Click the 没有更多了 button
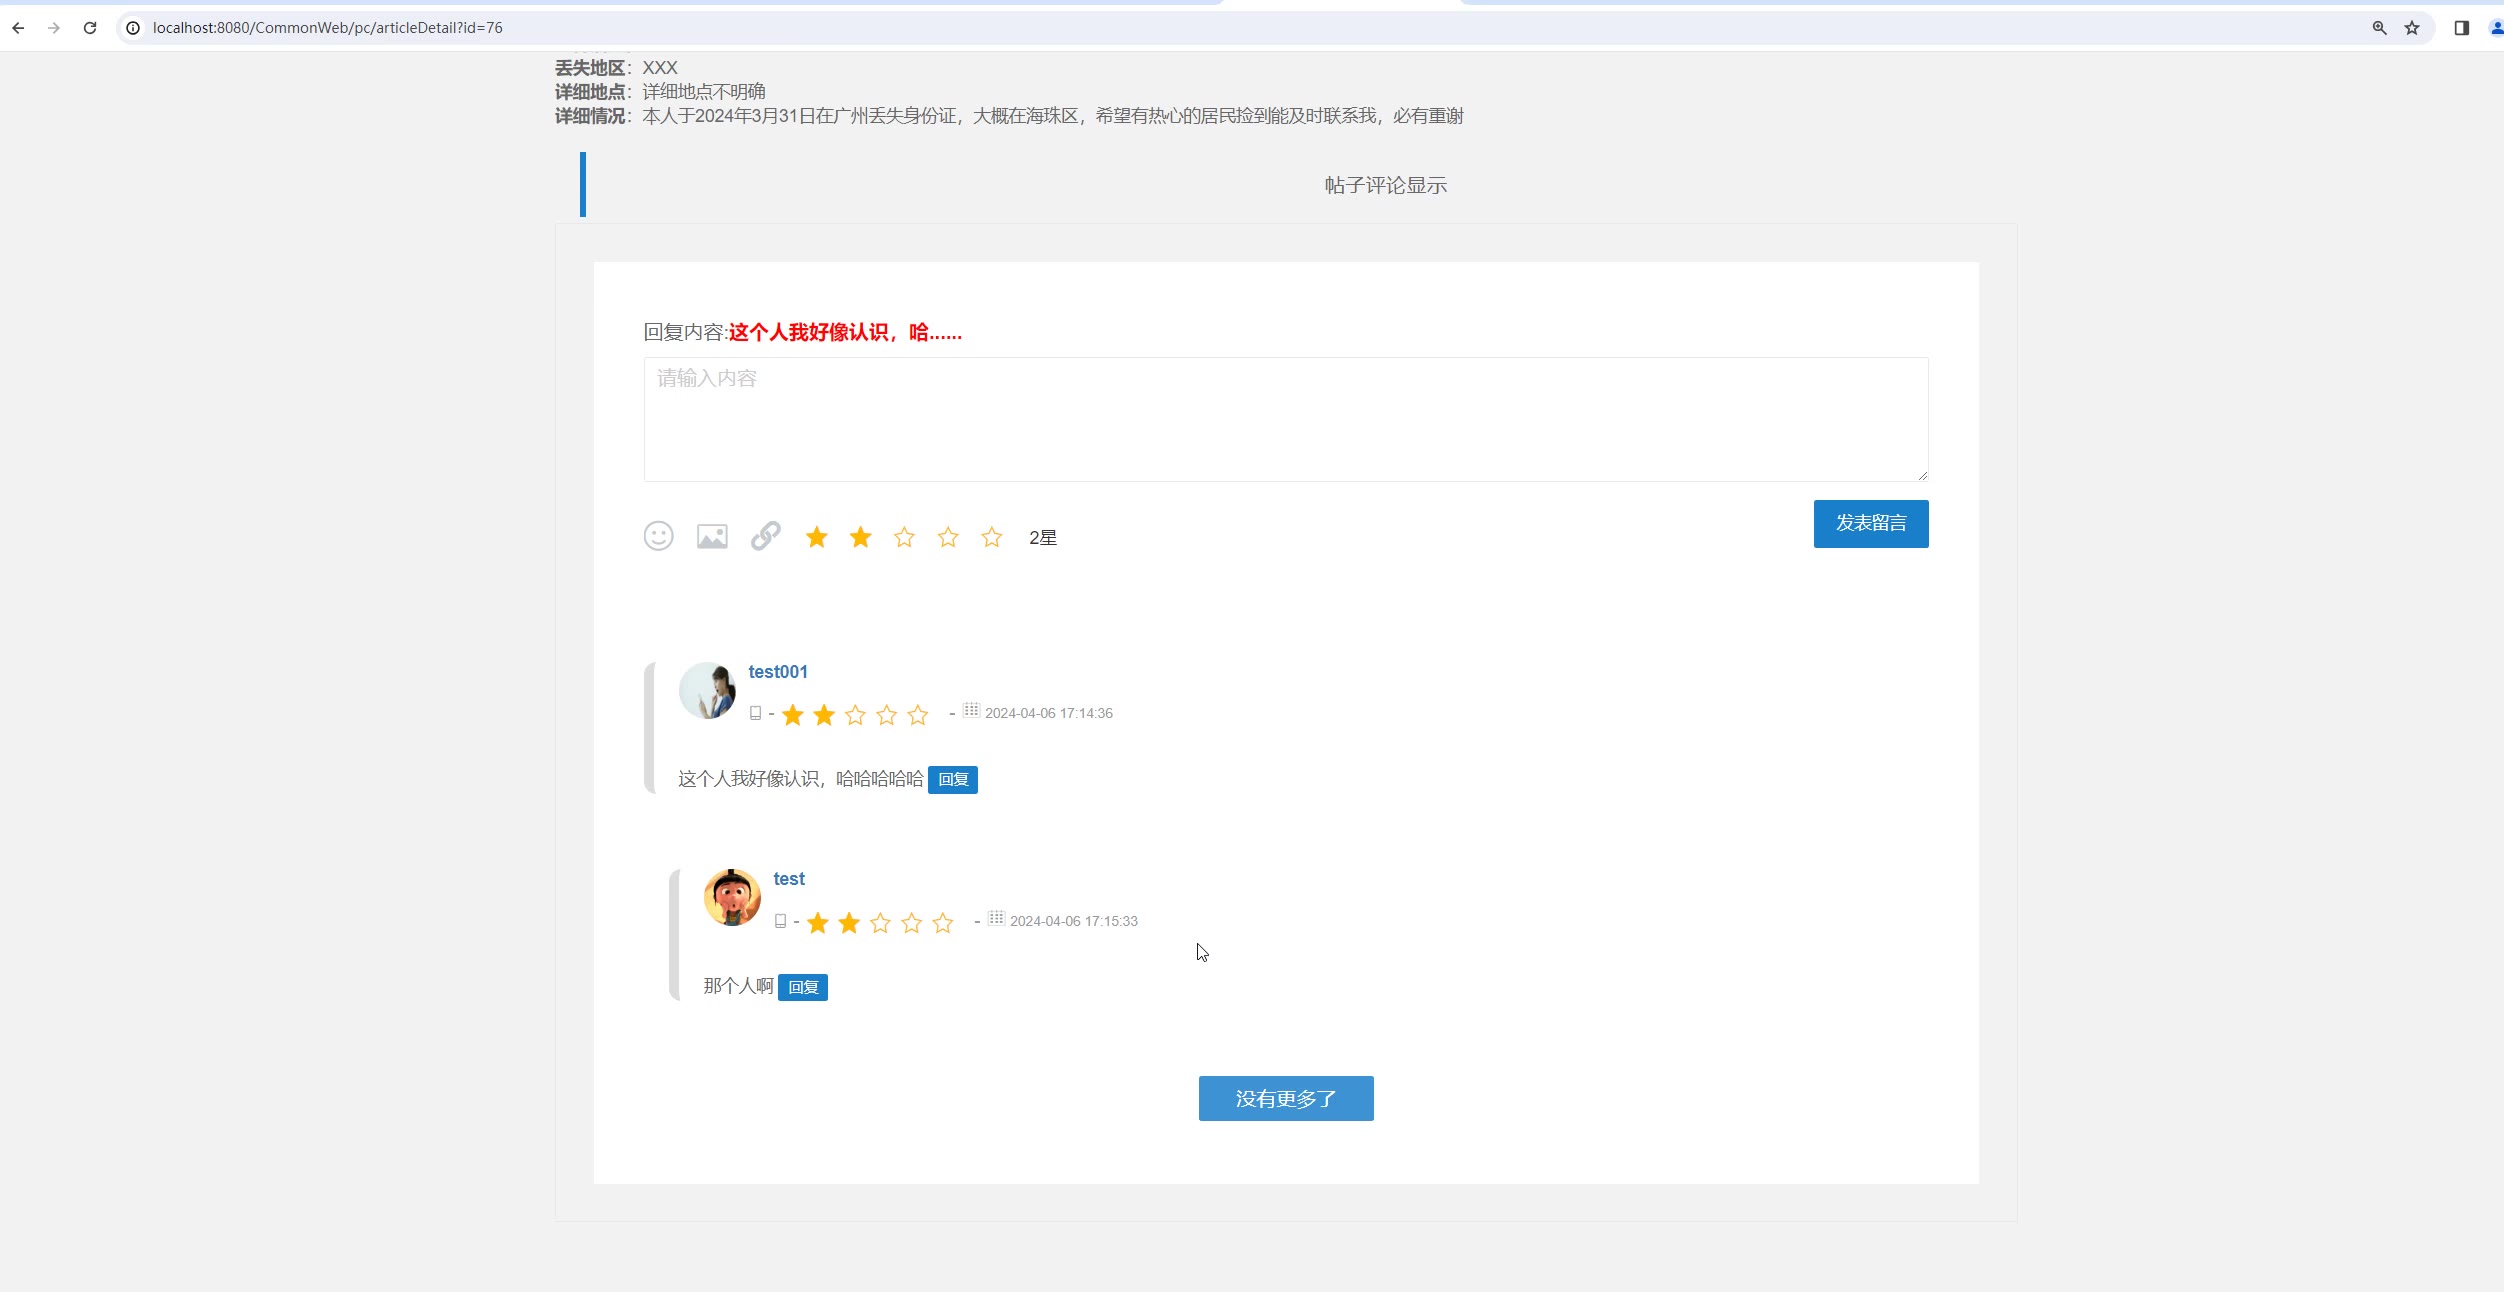The image size is (2504, 1292). click(x=1285, y=1098)
